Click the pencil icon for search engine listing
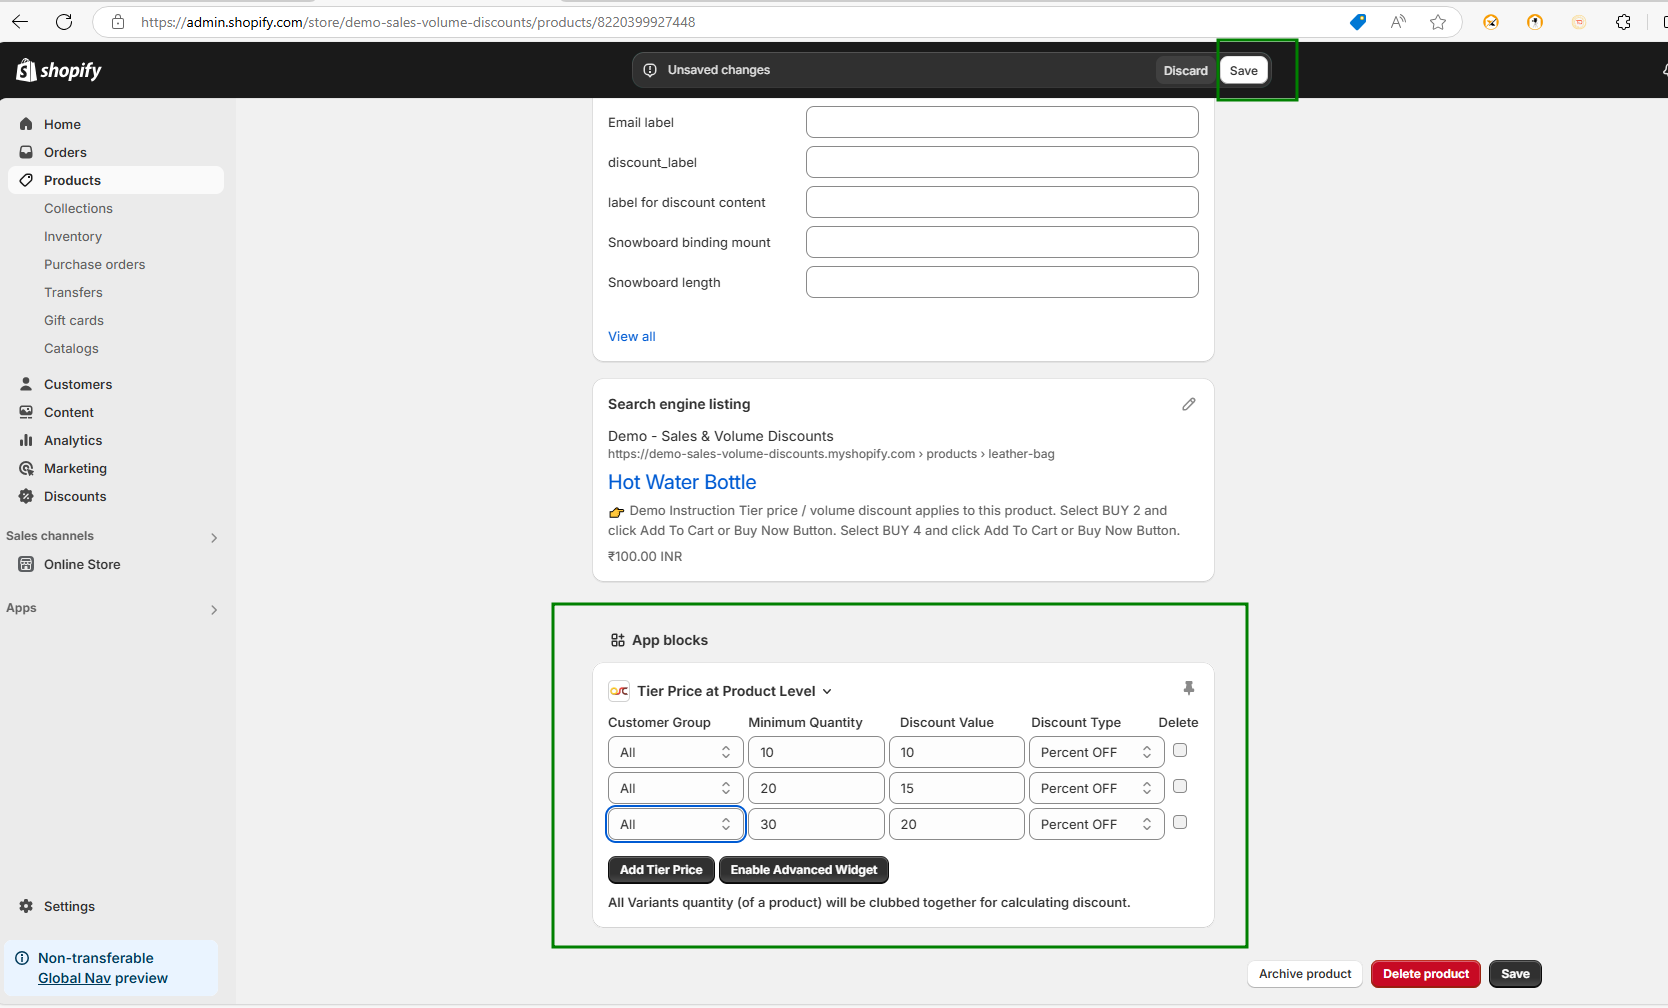The height and width of the screenshot is (1008, 1668). [x=1188, y=404]
